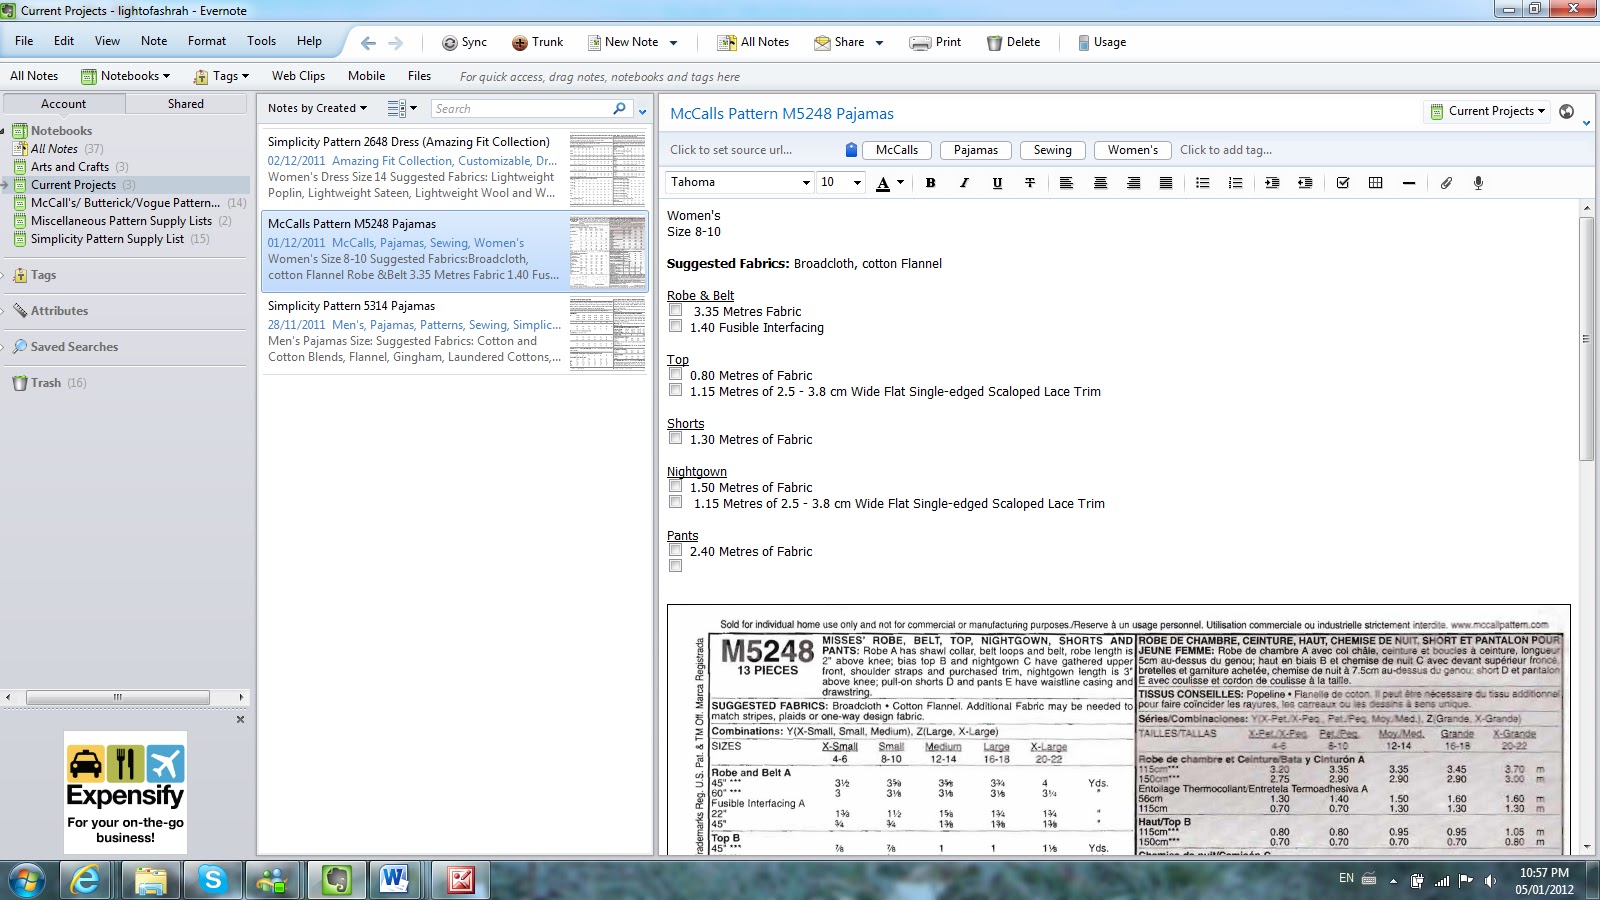Open the Current Projects notebook selector

[1488, 111]
